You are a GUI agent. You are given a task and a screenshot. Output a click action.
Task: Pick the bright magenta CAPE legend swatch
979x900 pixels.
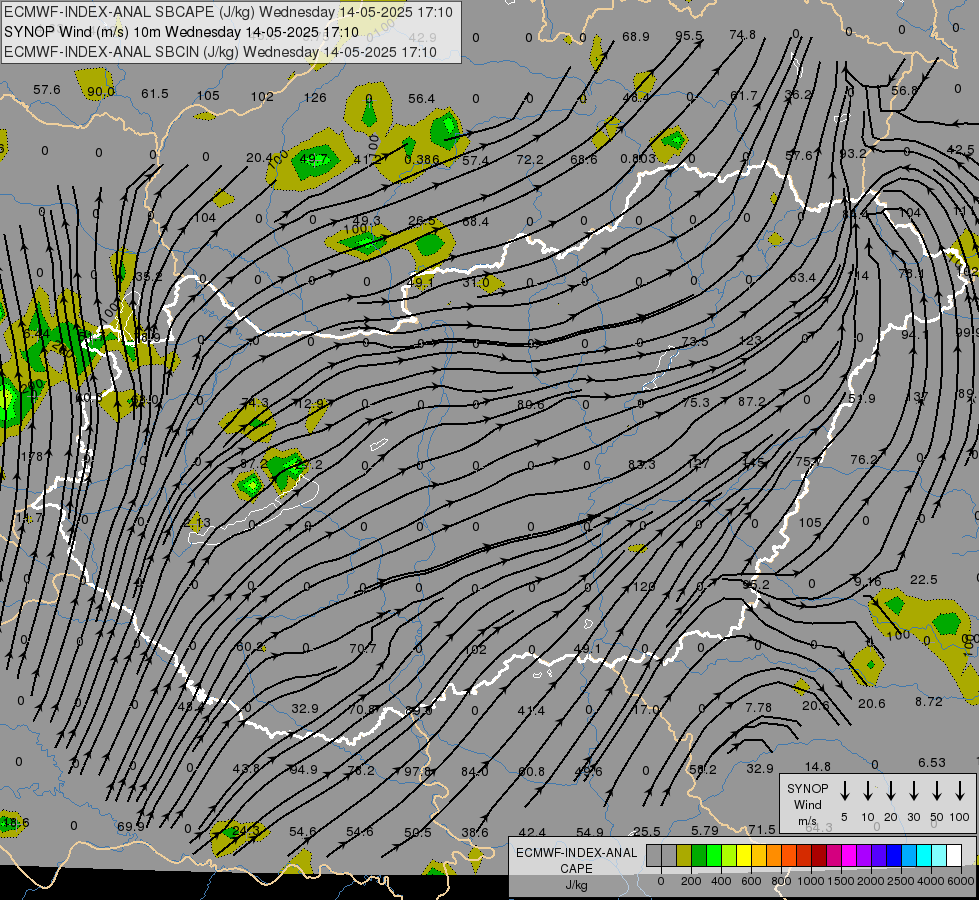[849, 855]
